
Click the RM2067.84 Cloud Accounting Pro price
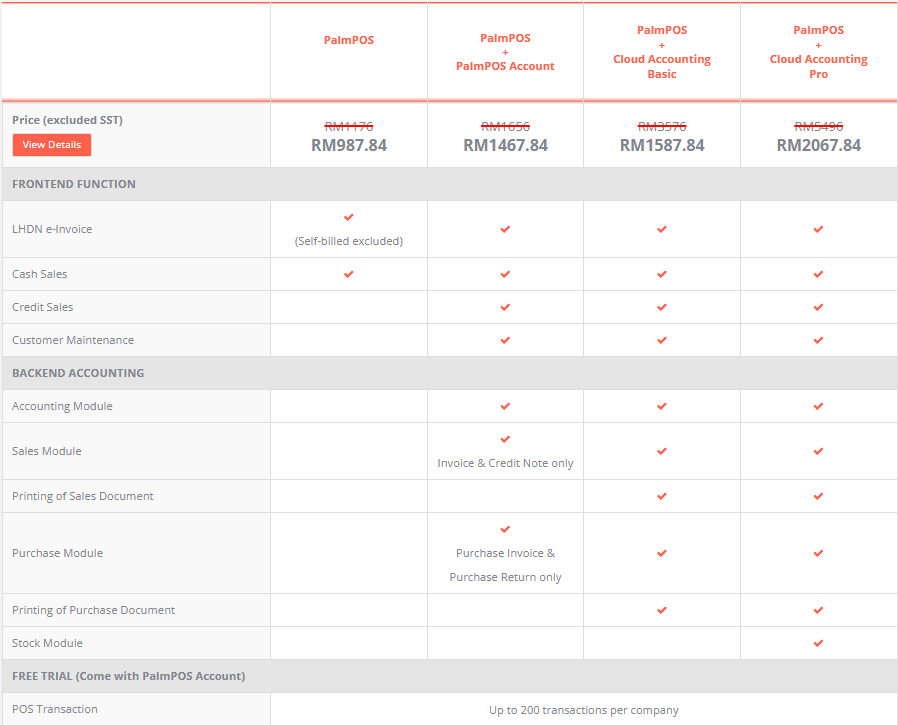coord(818,146)
